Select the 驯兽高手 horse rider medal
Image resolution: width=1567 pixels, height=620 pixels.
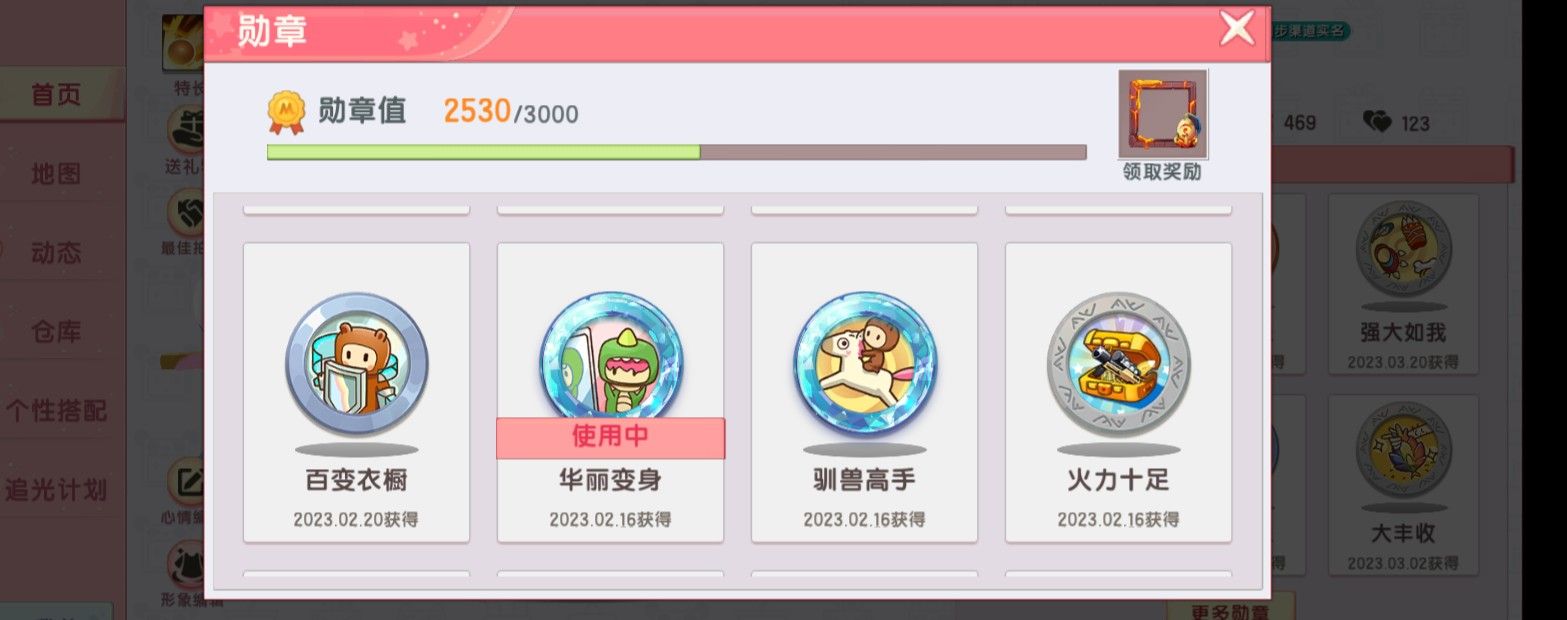point(864,393)
